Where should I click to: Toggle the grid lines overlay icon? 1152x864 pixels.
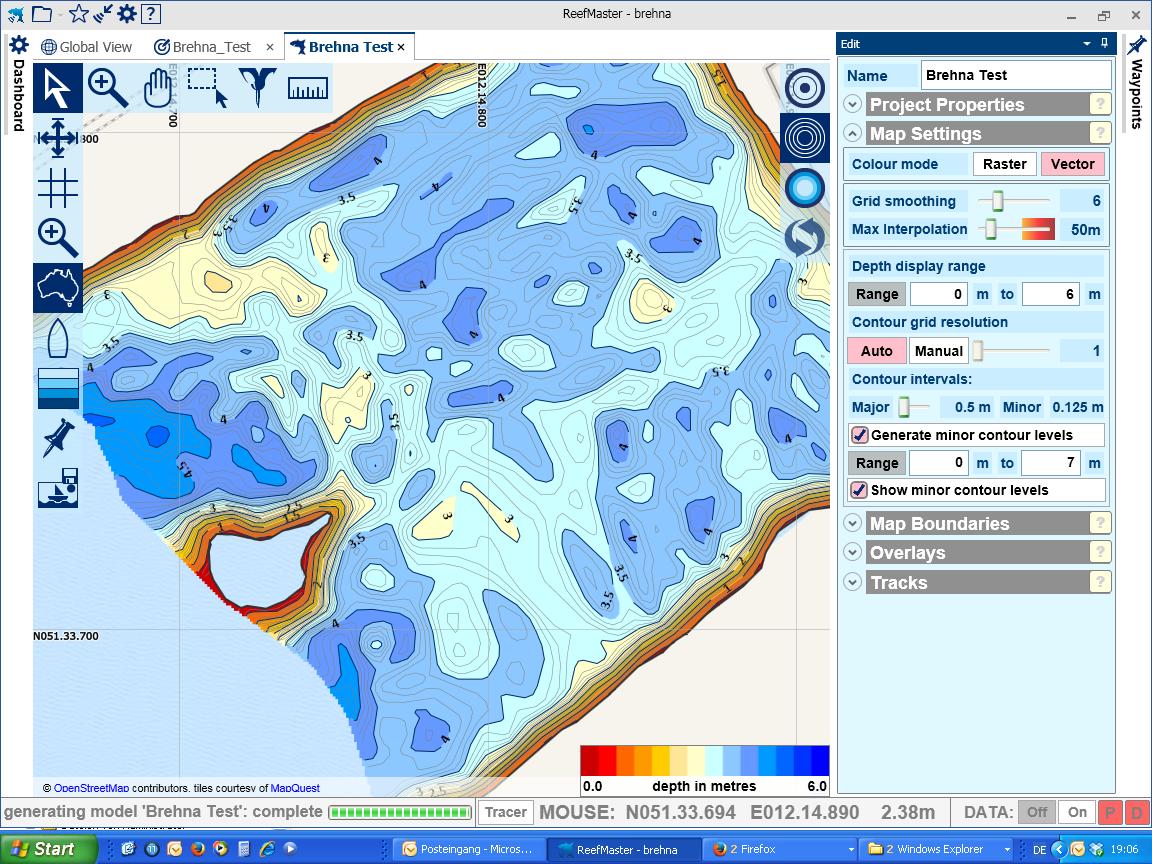pyautogui.click(x=57, y=187)
